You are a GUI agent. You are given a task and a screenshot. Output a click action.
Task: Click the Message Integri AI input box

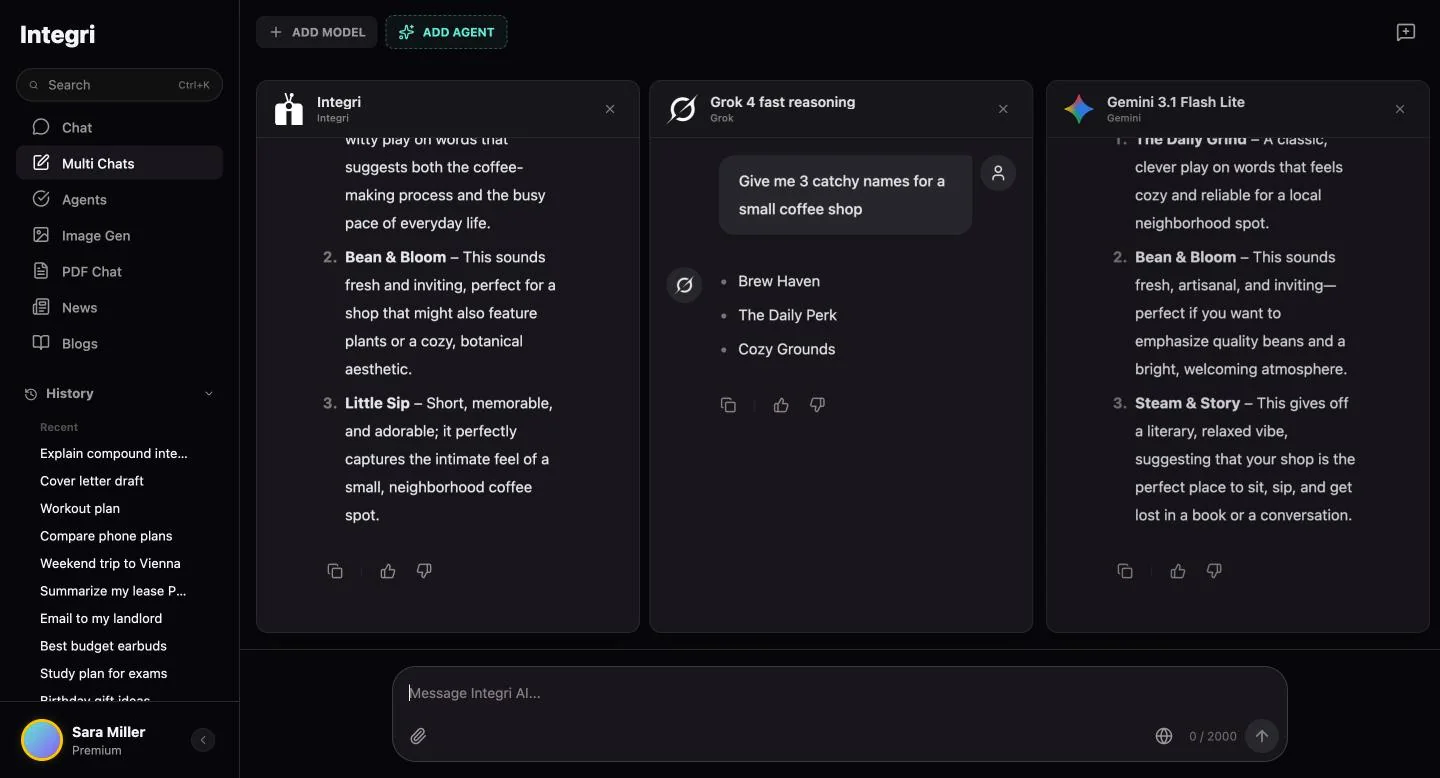coord(840,693)
